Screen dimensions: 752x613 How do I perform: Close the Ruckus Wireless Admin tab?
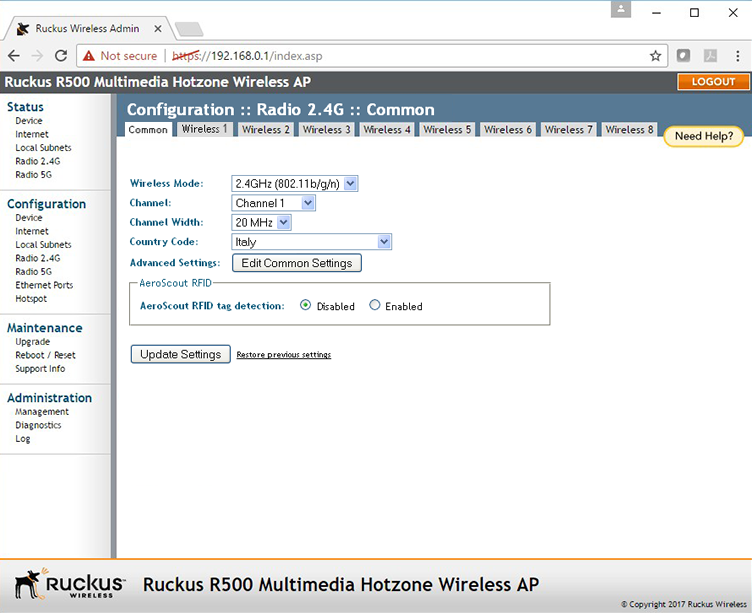[x=157, y=29]
